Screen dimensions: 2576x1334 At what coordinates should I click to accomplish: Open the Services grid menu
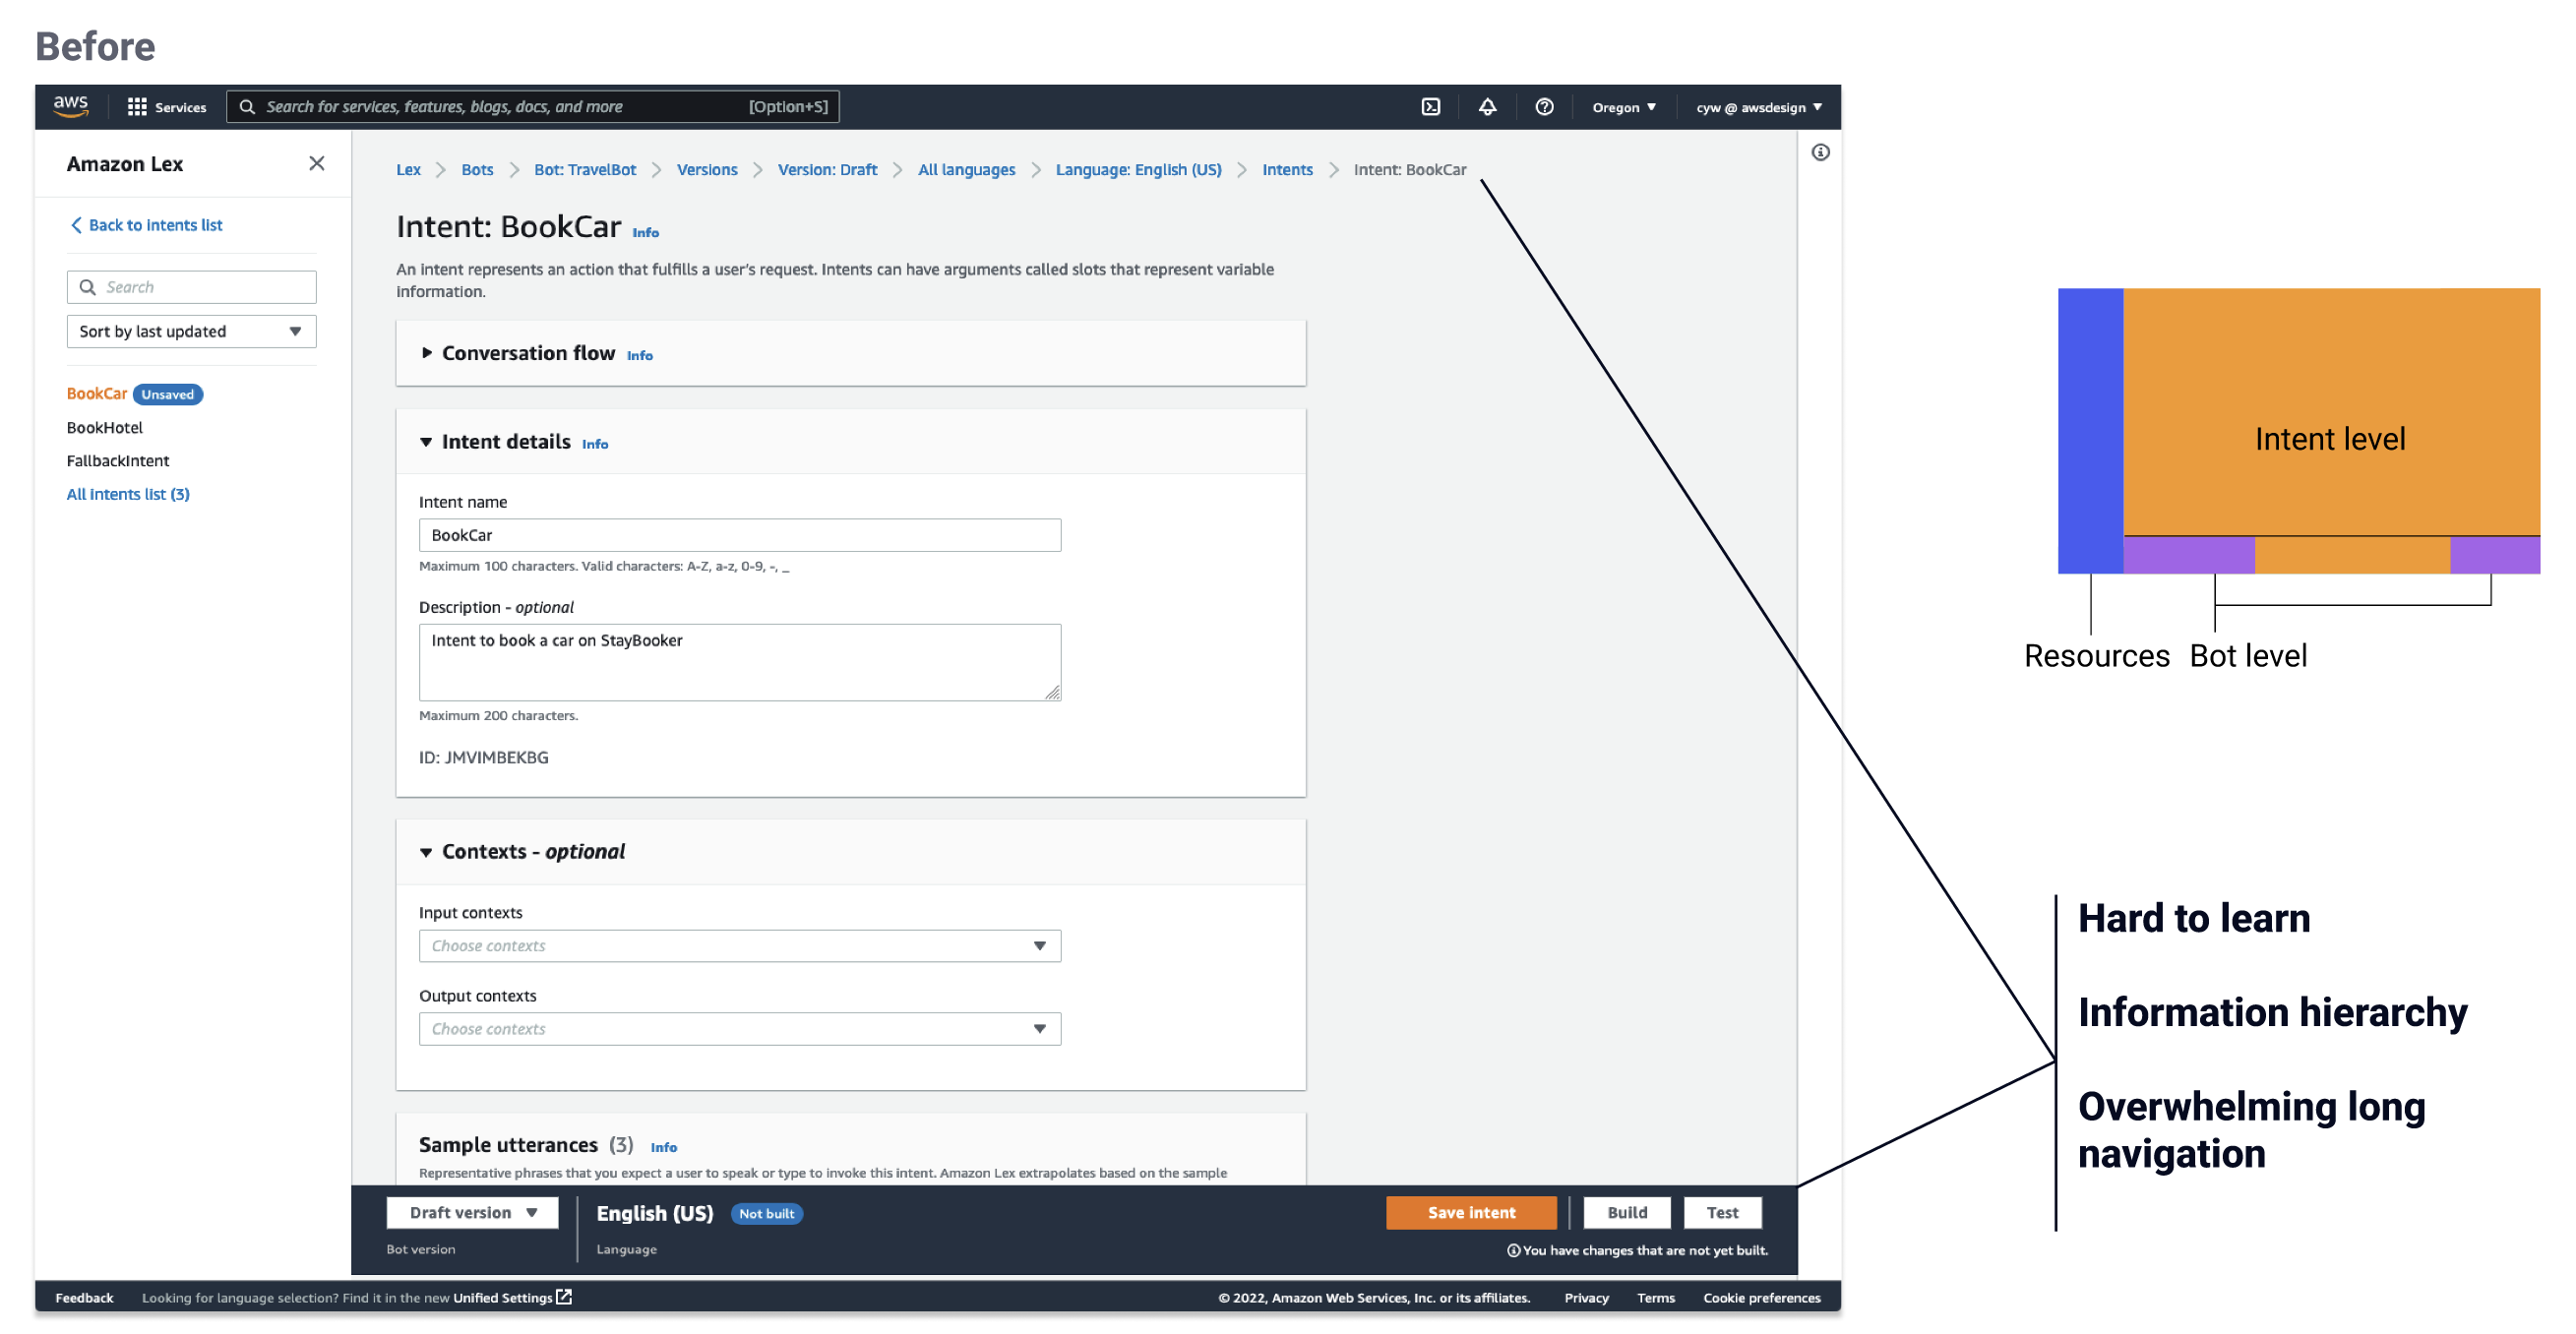tap(167, 107)
